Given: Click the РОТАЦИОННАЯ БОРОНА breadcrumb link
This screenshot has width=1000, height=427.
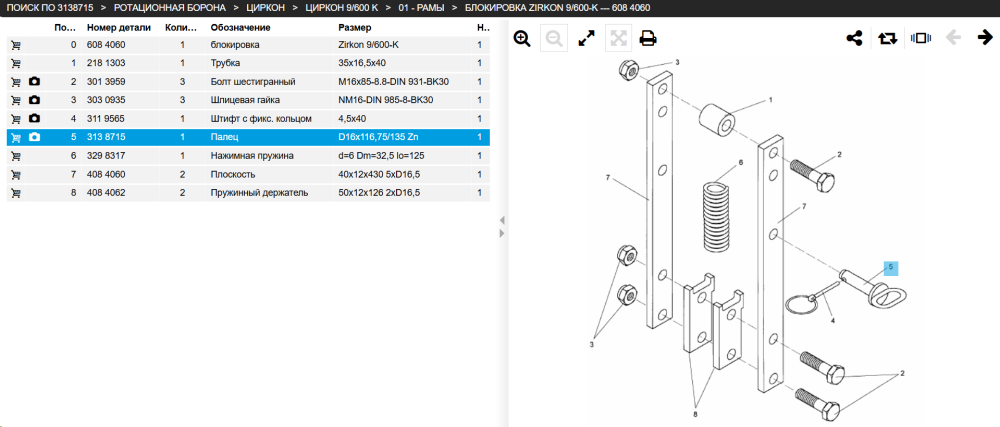Looking at the screenshot, I should click(x=169, y=8).
